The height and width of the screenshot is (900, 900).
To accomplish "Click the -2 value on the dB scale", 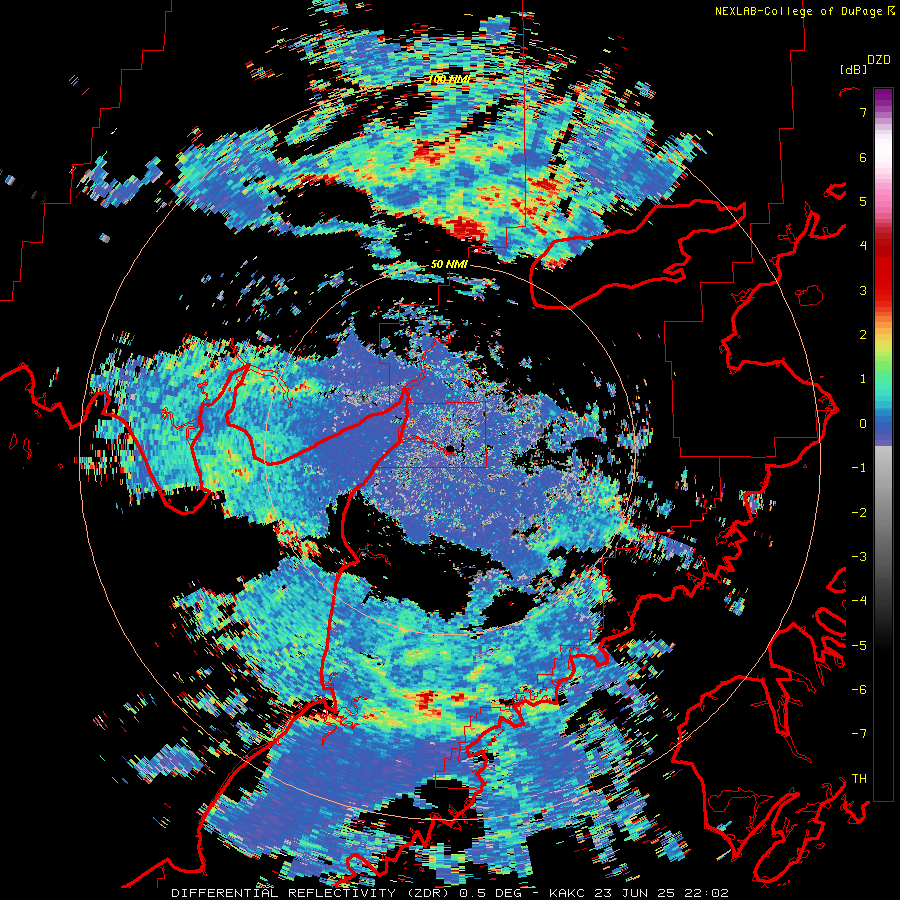I will point(859,513).
